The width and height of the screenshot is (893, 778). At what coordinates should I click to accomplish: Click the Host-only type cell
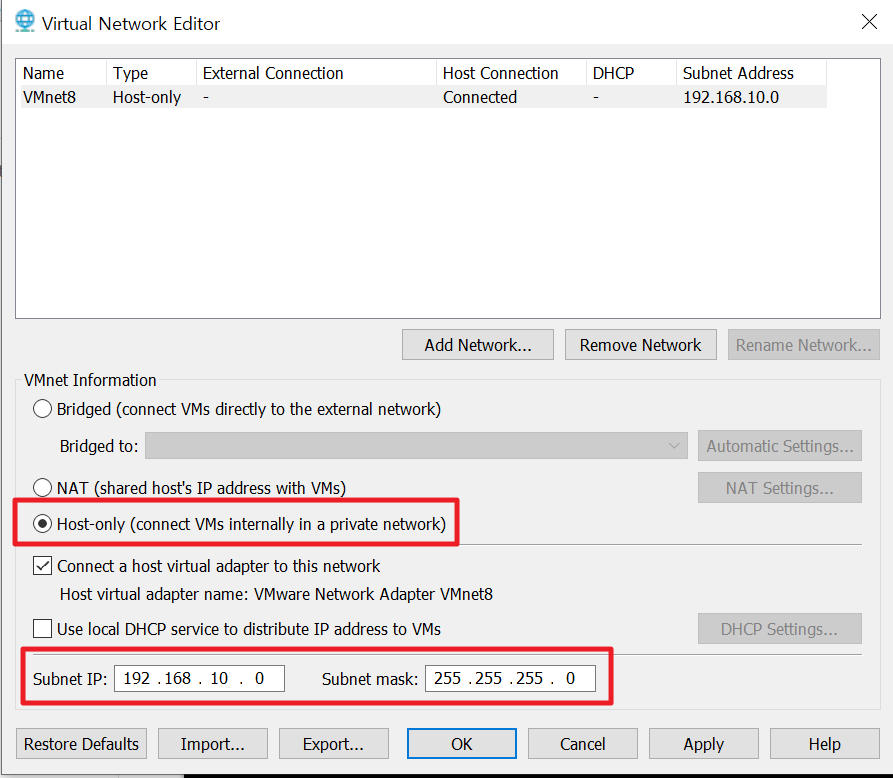(147, 97)
